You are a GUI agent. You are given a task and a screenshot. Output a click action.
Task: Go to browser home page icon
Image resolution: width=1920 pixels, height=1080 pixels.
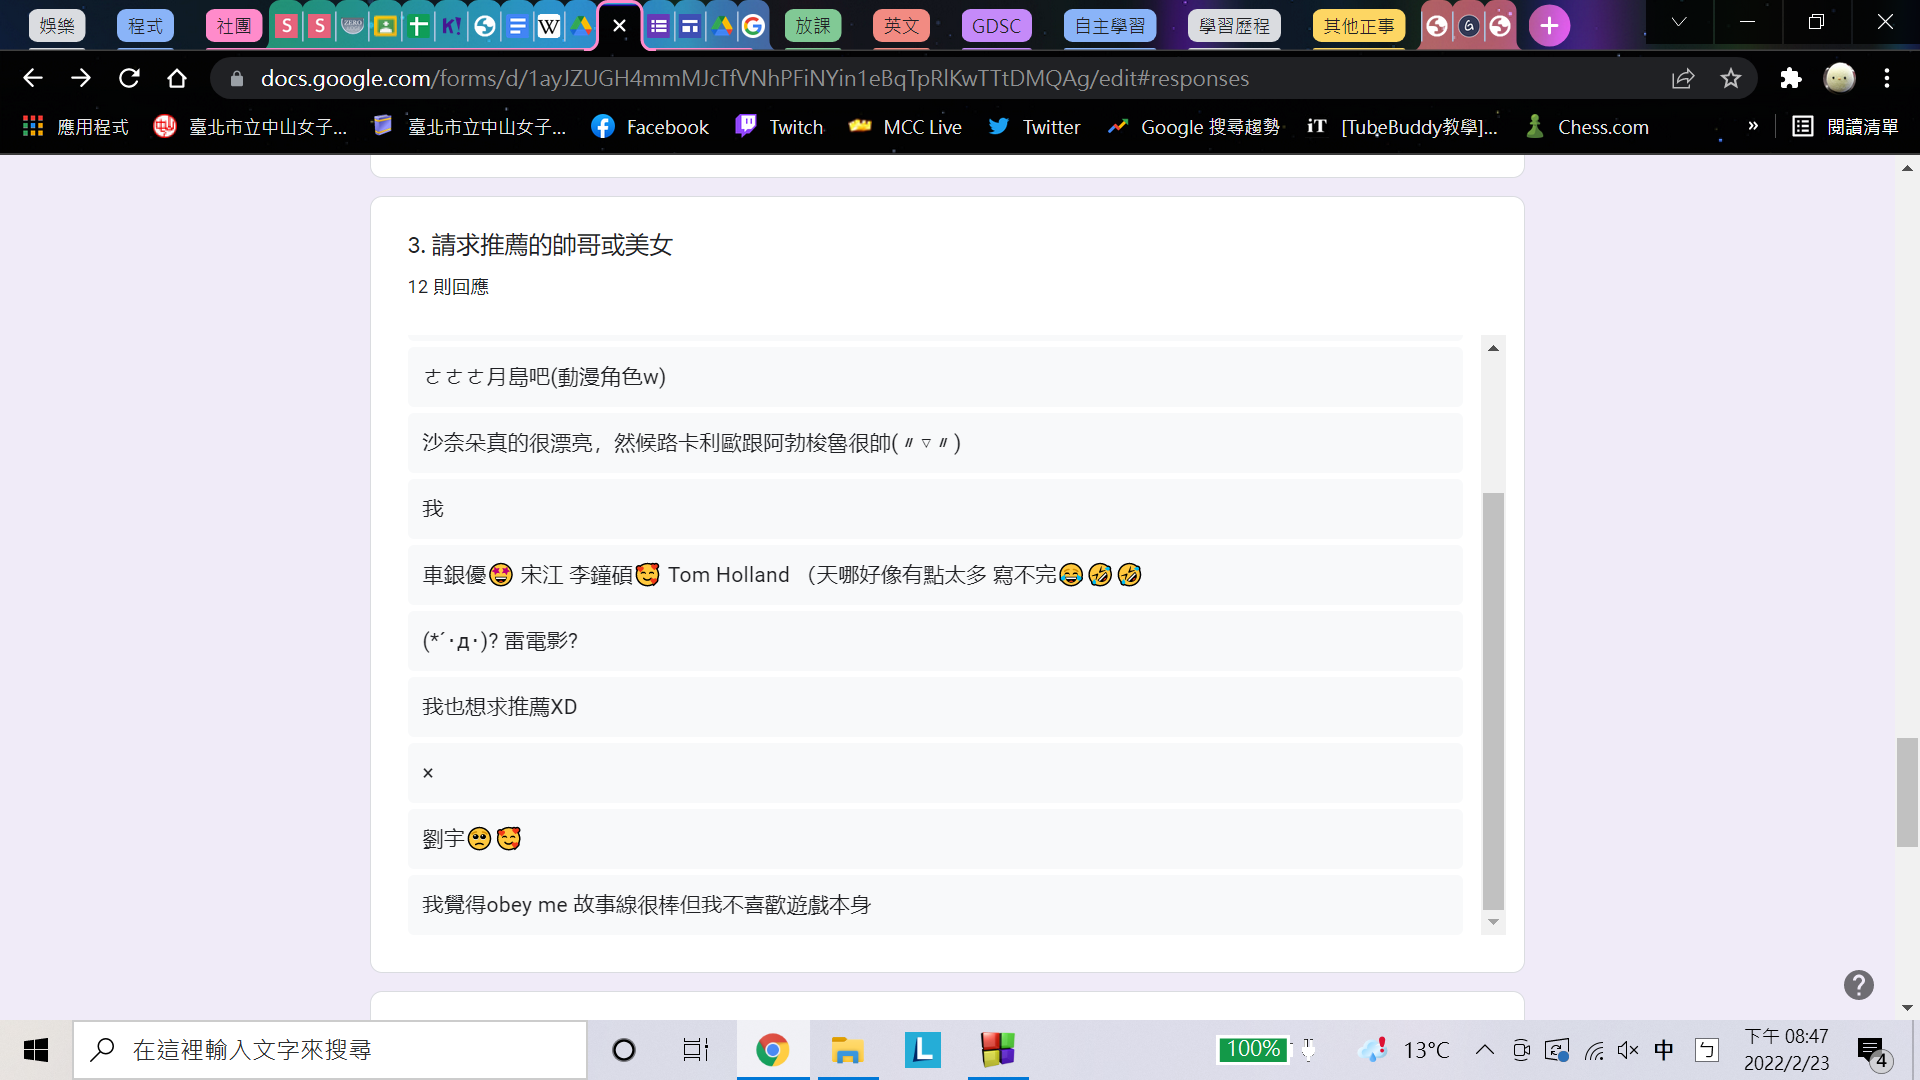click(177, 78)
